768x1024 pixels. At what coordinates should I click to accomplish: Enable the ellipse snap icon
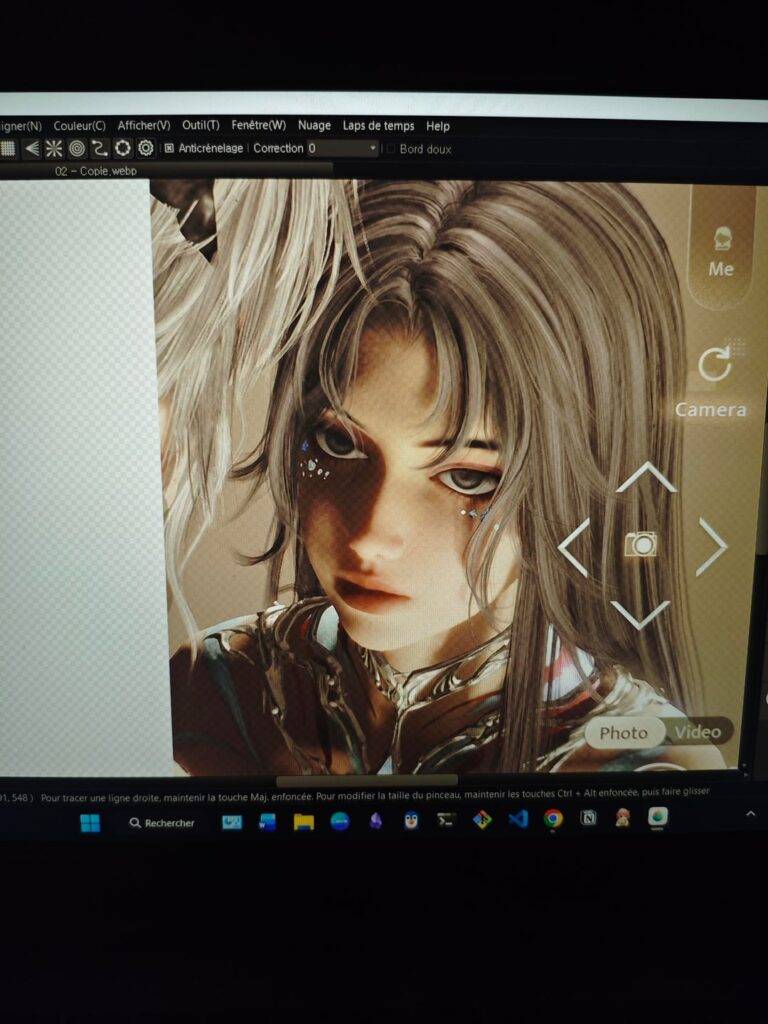coord(123,148)
